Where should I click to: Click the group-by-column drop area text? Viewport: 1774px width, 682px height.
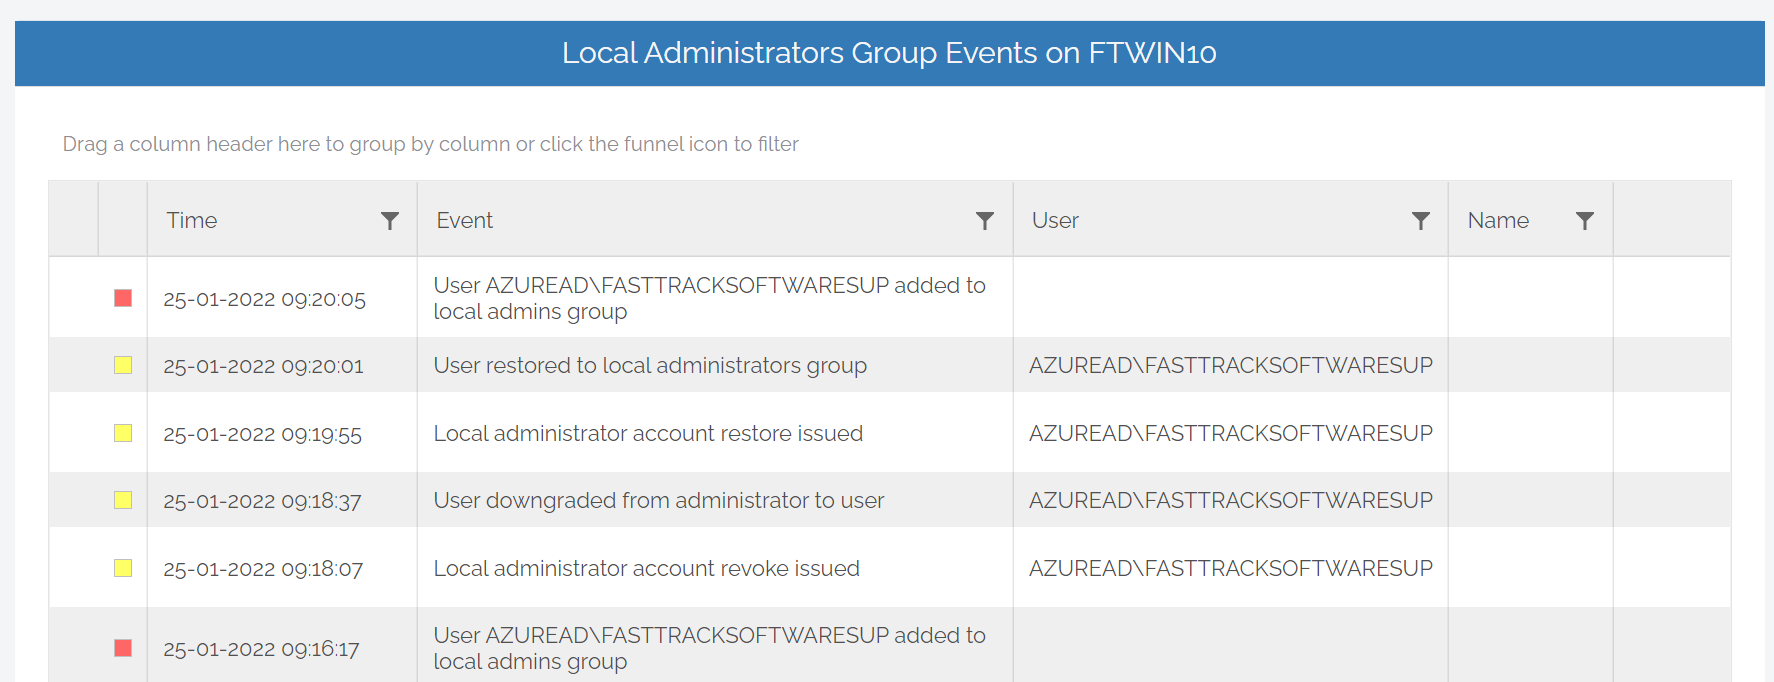click(430, 144)
